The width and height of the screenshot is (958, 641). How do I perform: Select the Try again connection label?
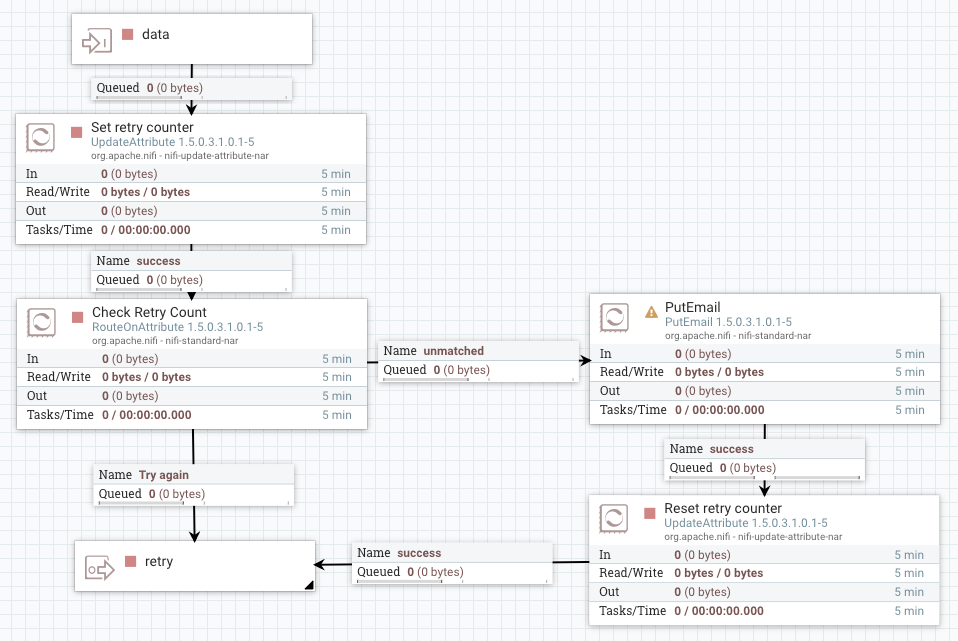163,475
